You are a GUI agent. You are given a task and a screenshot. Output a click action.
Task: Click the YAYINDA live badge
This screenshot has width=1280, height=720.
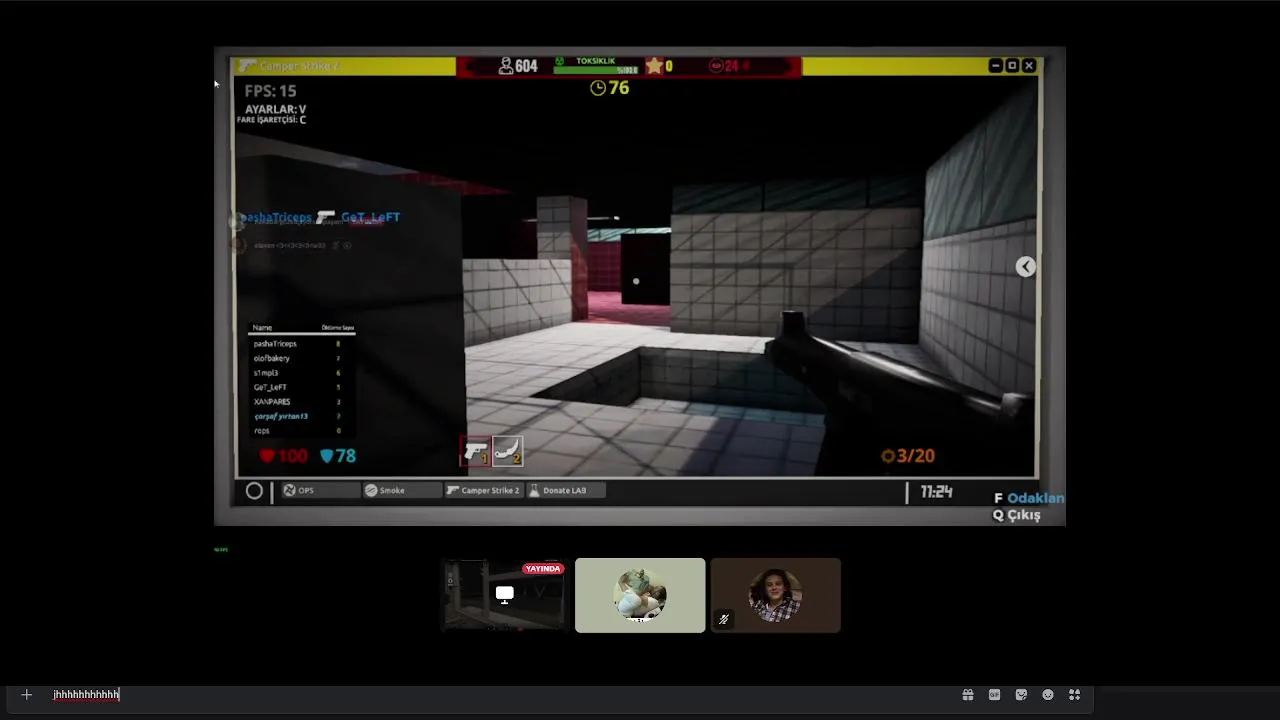pos(543,569)
